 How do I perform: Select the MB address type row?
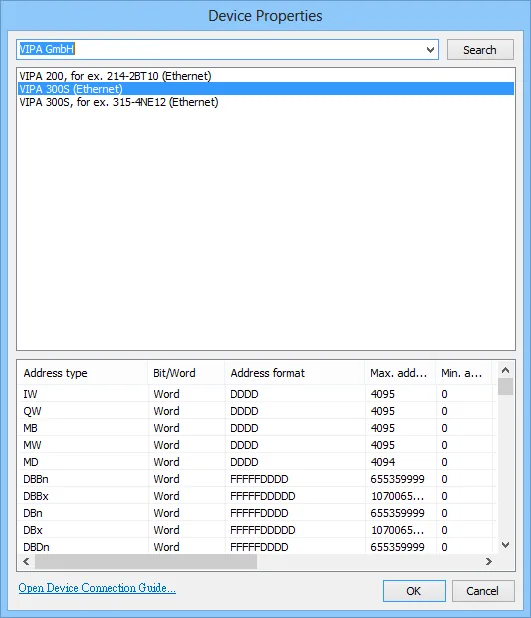257,428
